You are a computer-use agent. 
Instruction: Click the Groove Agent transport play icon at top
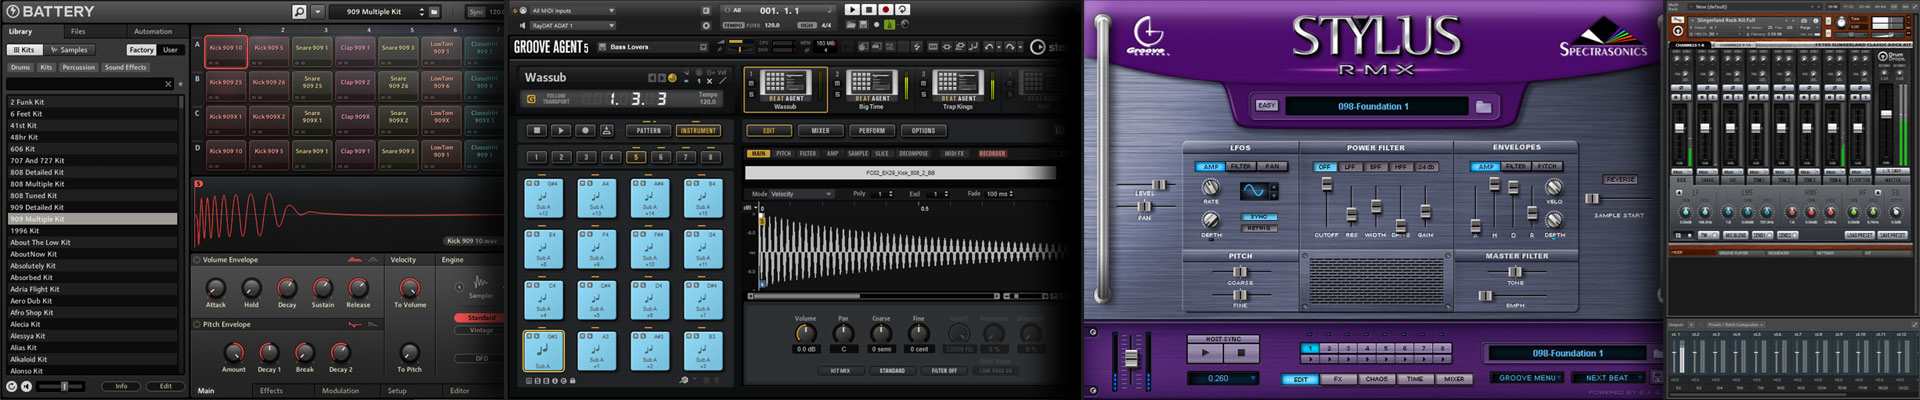click(852, 10)
